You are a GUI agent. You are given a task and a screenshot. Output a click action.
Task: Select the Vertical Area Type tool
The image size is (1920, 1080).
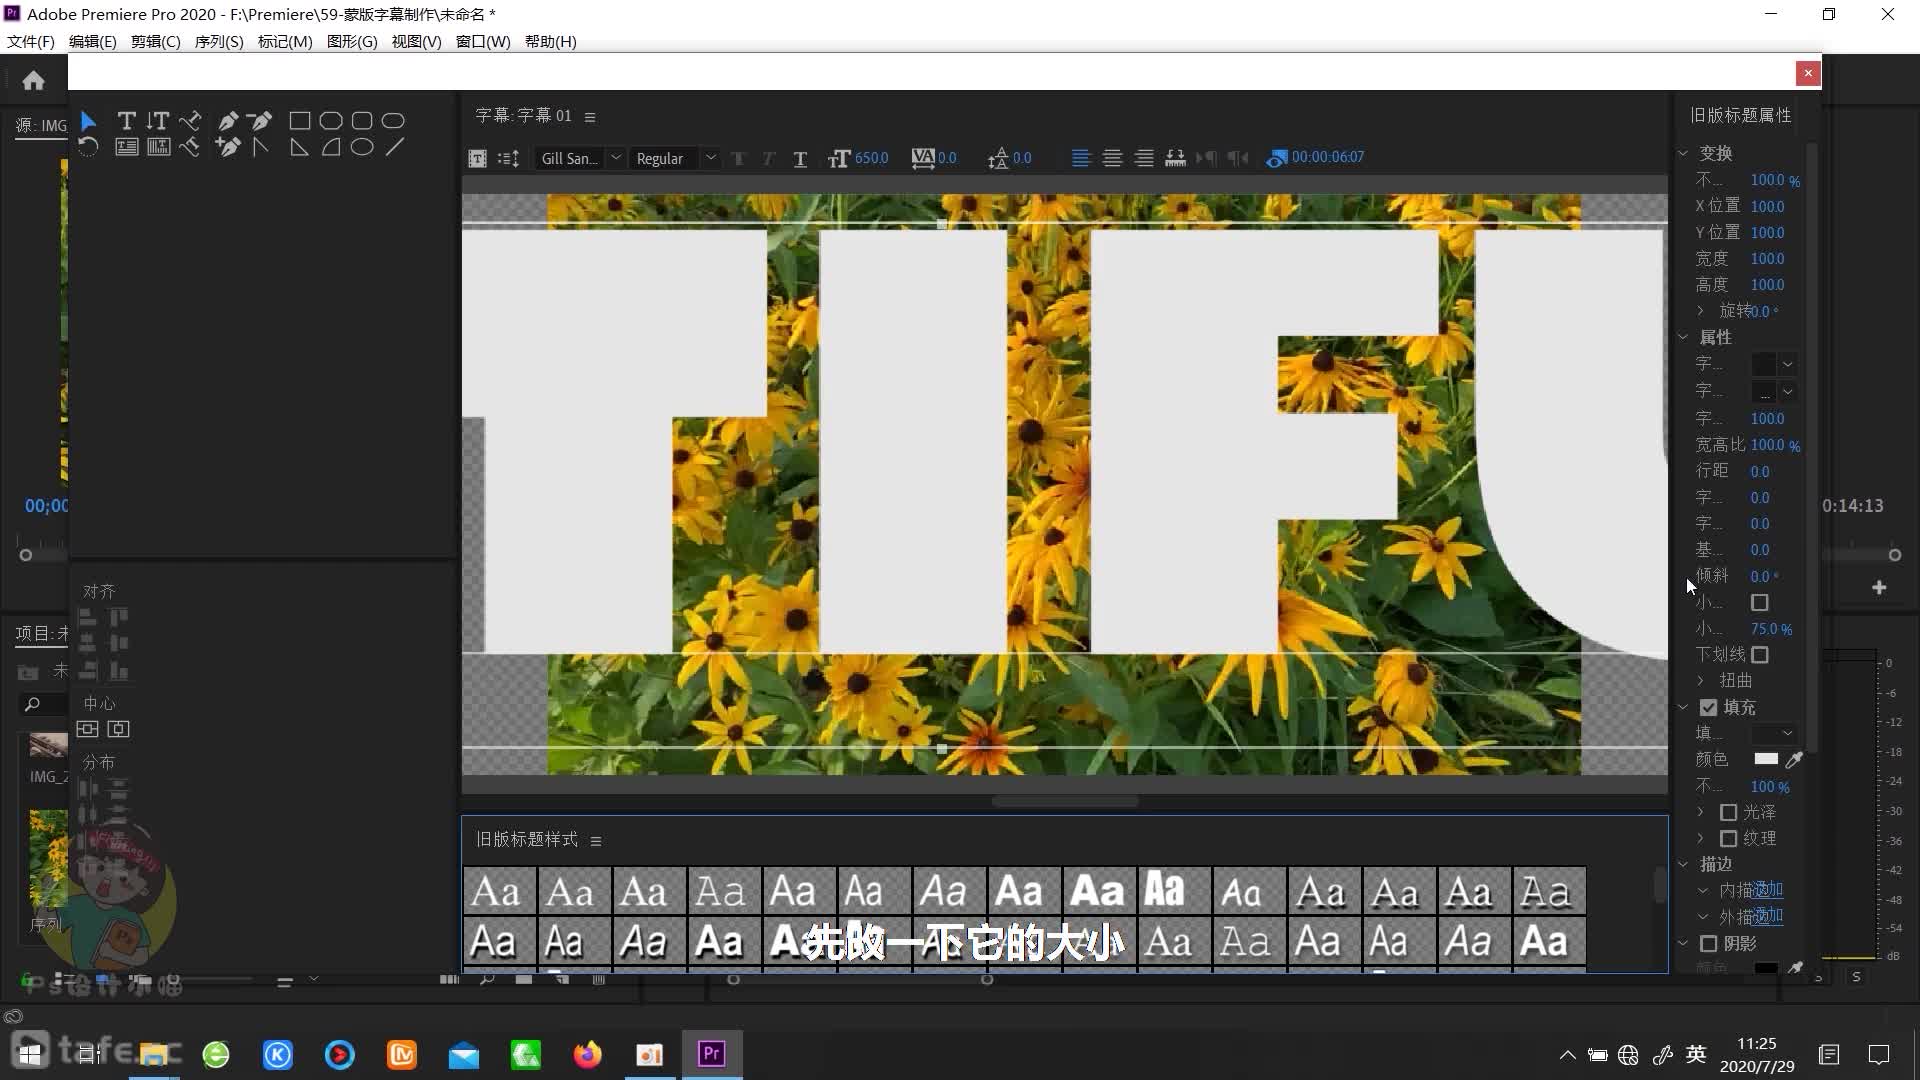pos(158,147)
